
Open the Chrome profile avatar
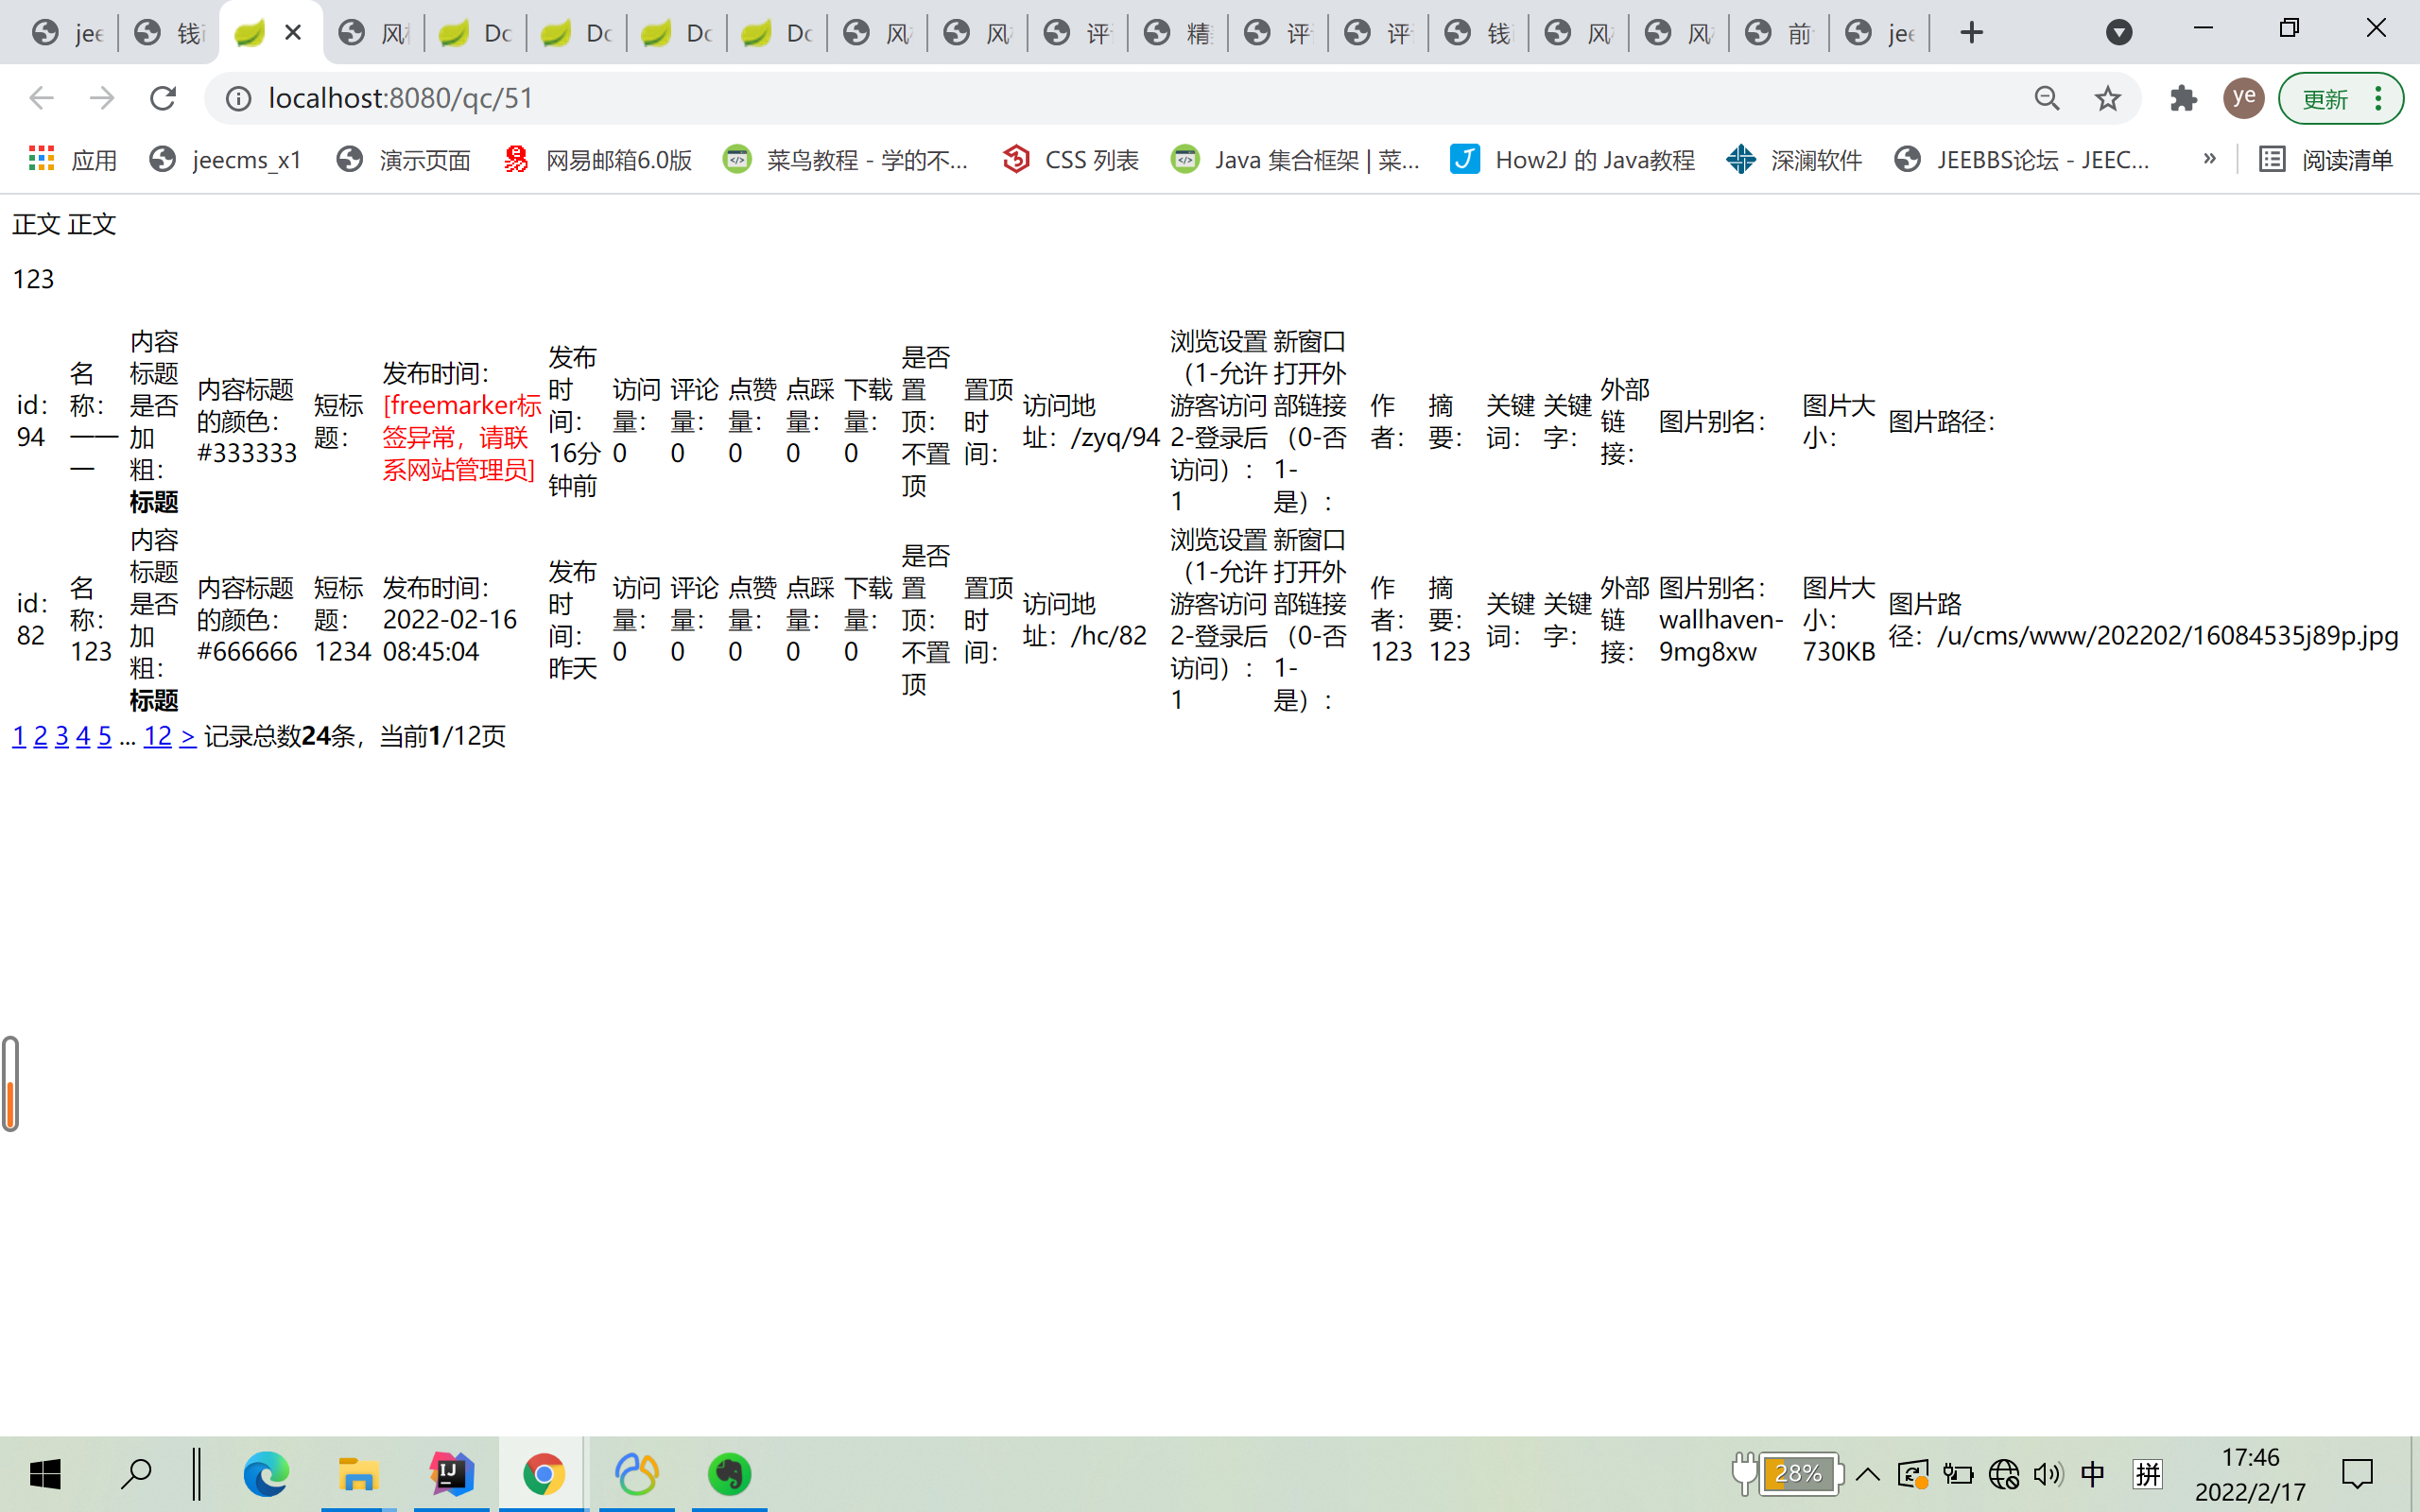(x=2243, y=98)
